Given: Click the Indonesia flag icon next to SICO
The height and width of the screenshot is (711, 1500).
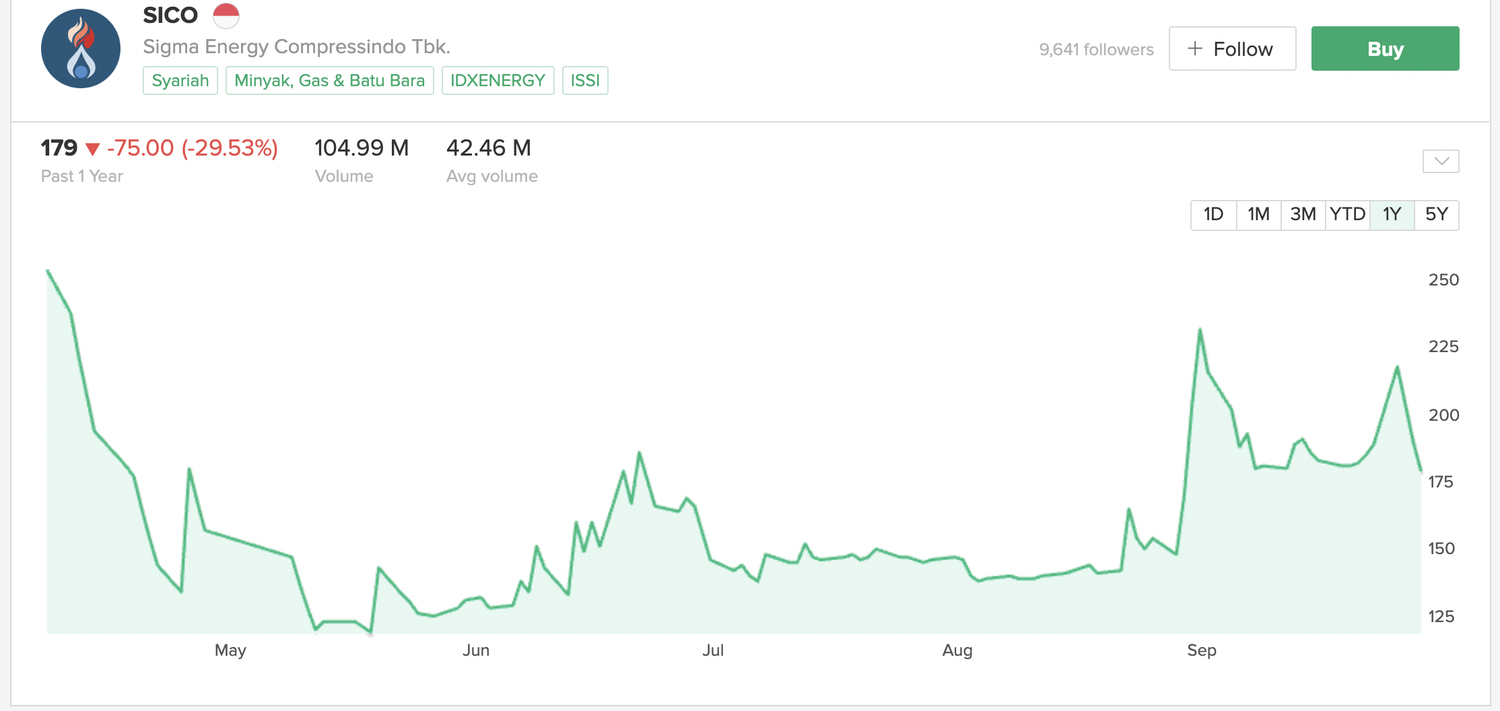Looking at the screenshot, I should point(226,15).
